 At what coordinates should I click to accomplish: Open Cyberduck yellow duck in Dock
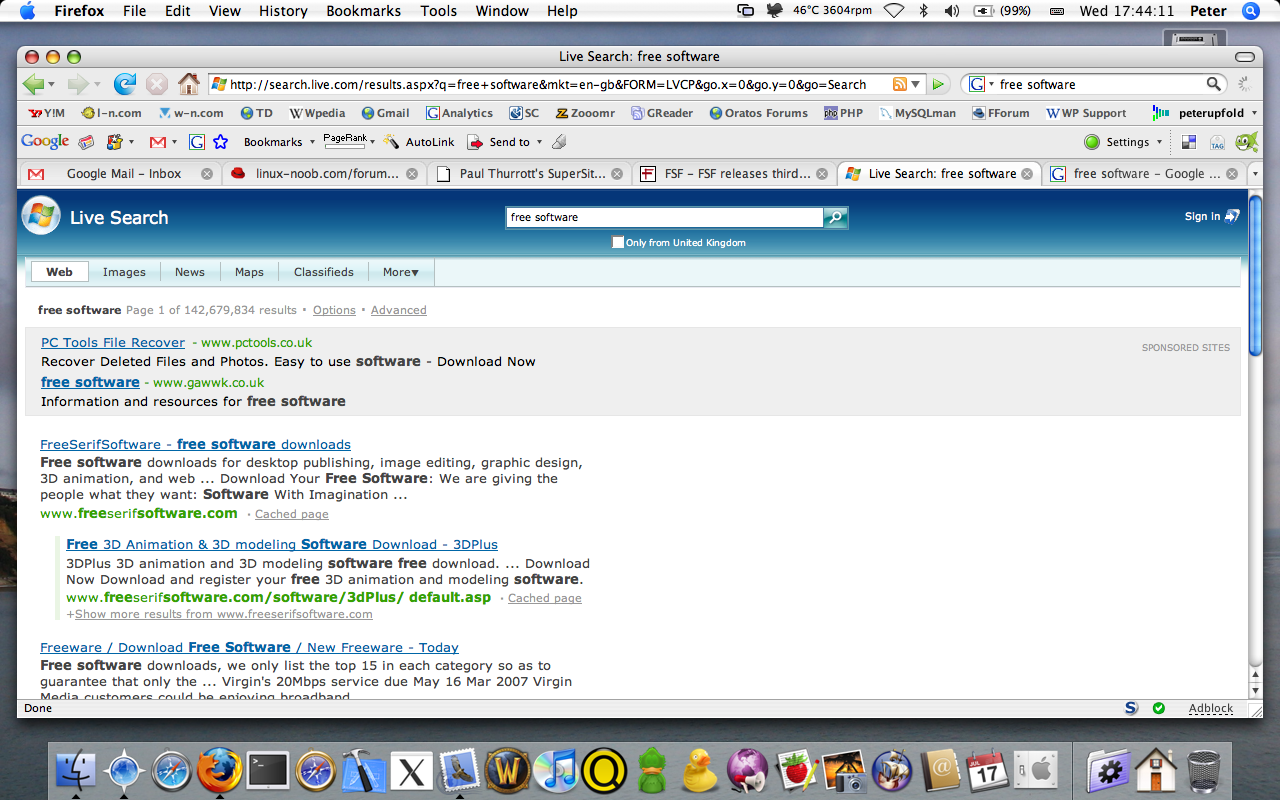pyautogui.click(x=700, y=771)
